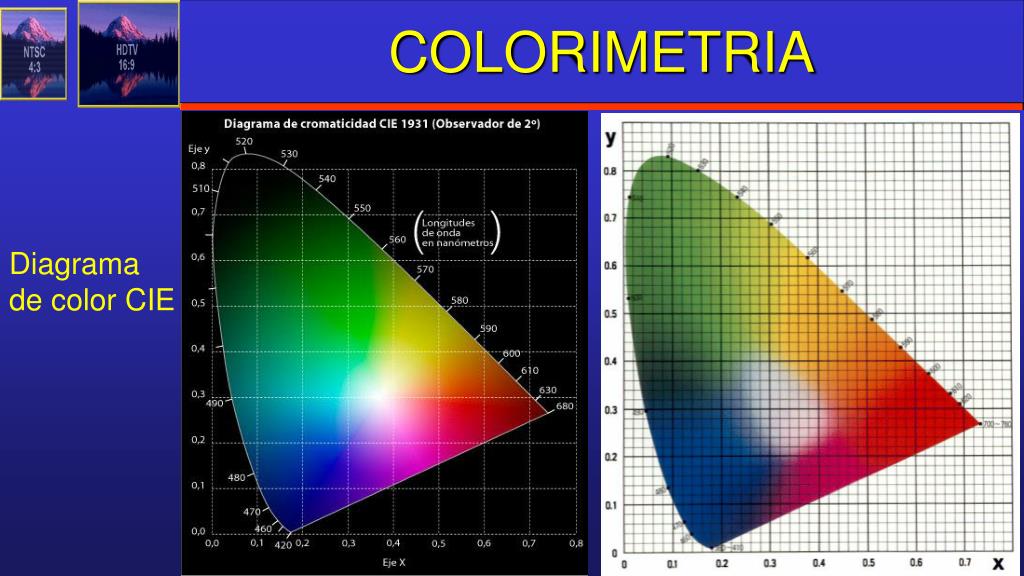Click the 460 wavelength label on left diagram
1024x576 pixels.
click(x=263, y=528)
